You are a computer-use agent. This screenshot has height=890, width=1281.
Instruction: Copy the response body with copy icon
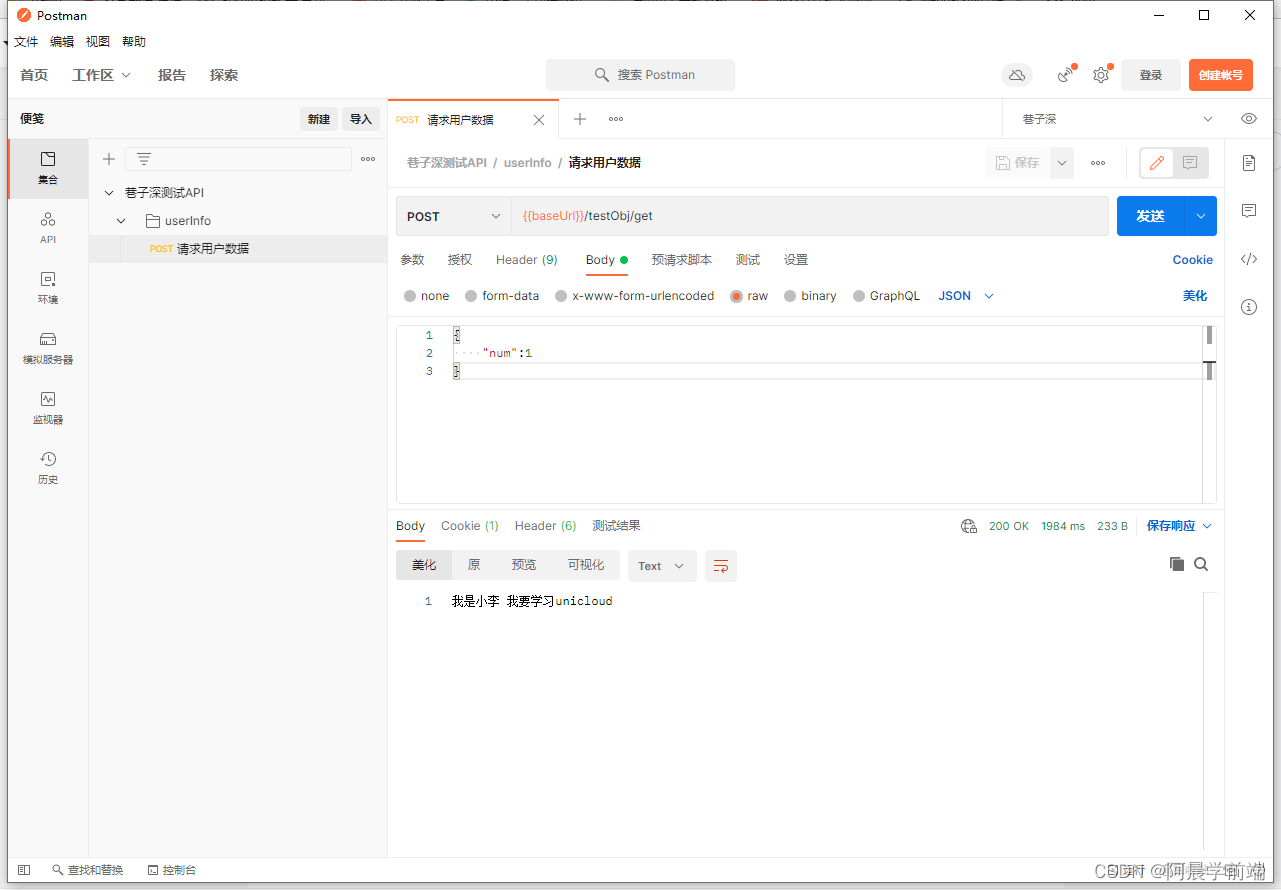point(1177,564)
